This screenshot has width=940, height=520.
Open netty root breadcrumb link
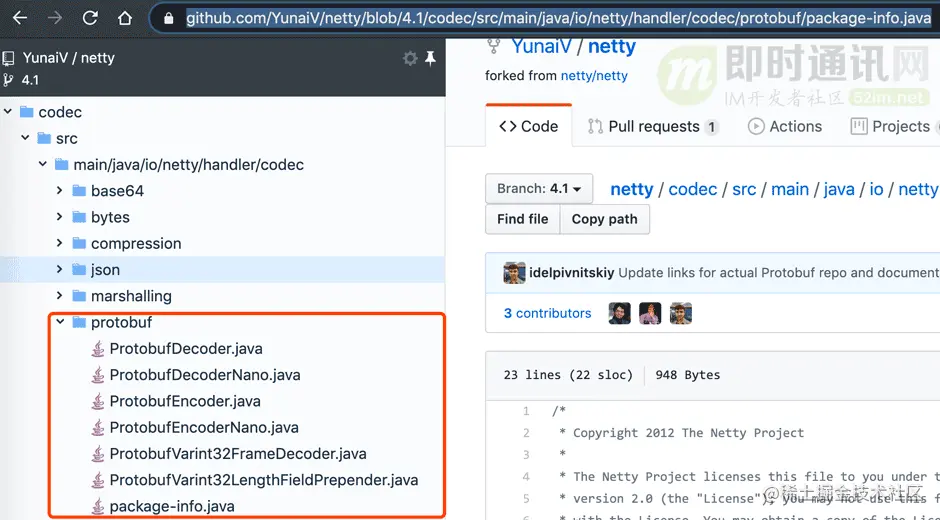pyautogui.click(x=631, y=189)
